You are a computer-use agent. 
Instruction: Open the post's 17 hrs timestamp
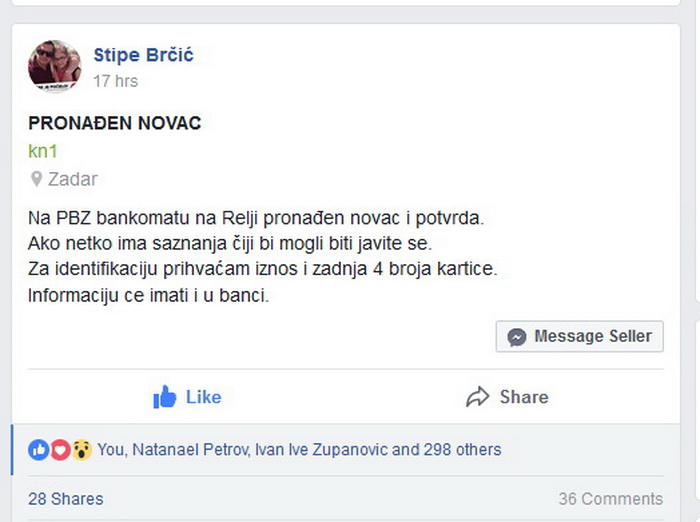click(x=116, y=81)
